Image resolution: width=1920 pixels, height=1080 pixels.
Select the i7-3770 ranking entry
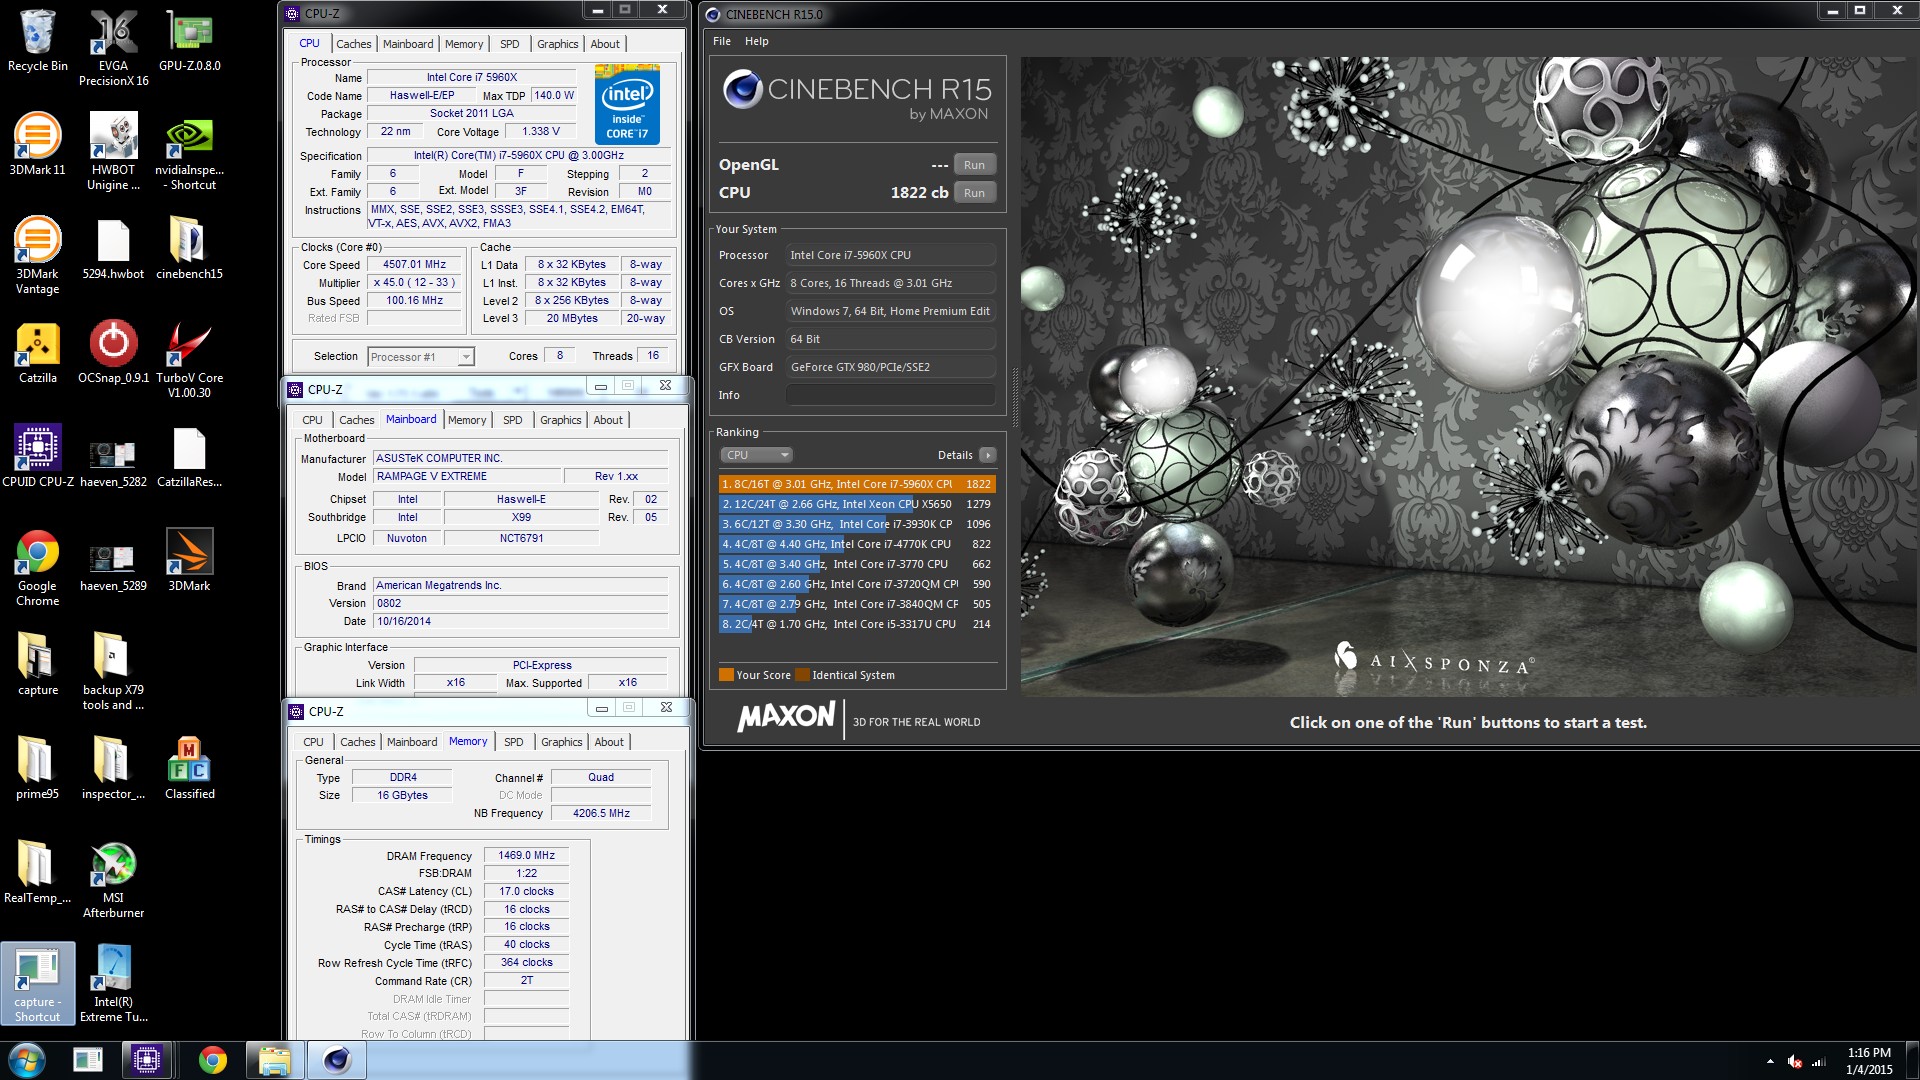pyautogui.click(x=857, y=564)
